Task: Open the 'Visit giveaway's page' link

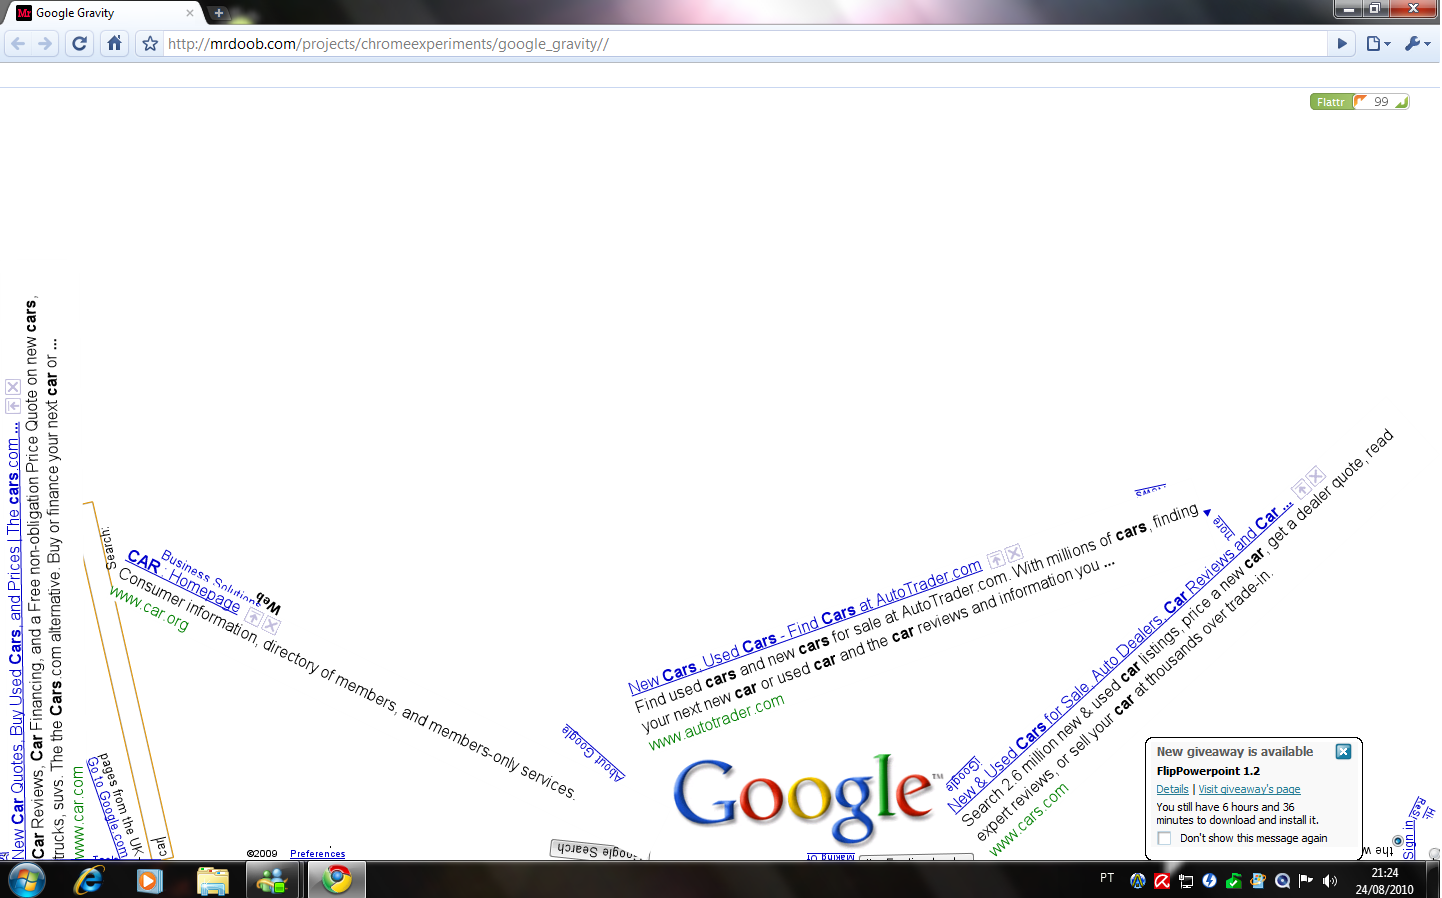Action: [x=1250, y=789]
